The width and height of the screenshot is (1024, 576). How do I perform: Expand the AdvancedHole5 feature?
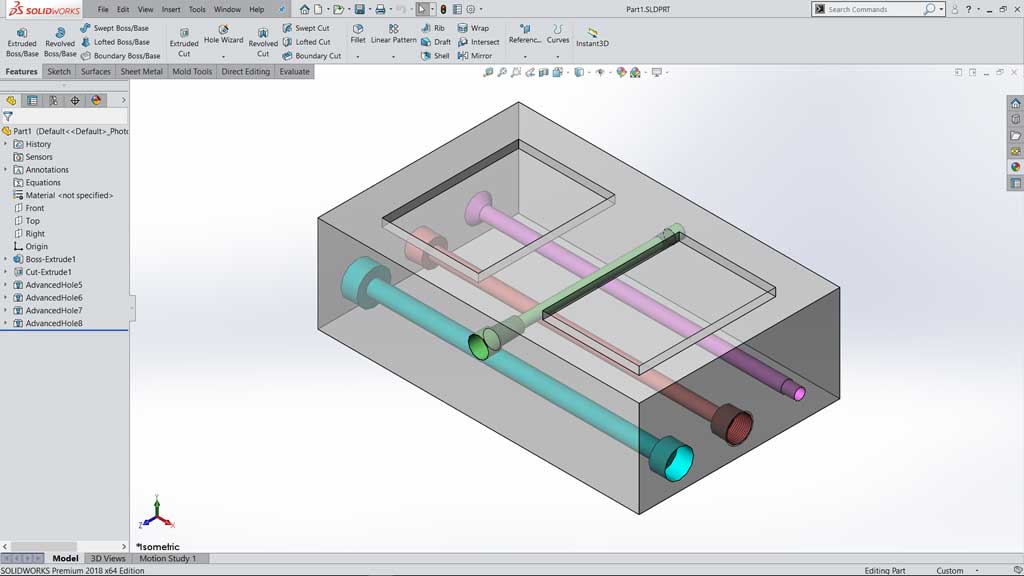(6, 285)
